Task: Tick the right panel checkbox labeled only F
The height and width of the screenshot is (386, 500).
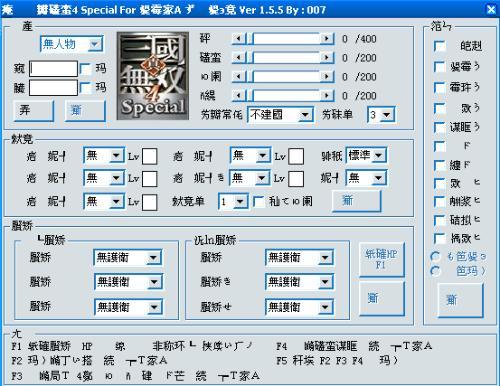Action: point(440,146)
